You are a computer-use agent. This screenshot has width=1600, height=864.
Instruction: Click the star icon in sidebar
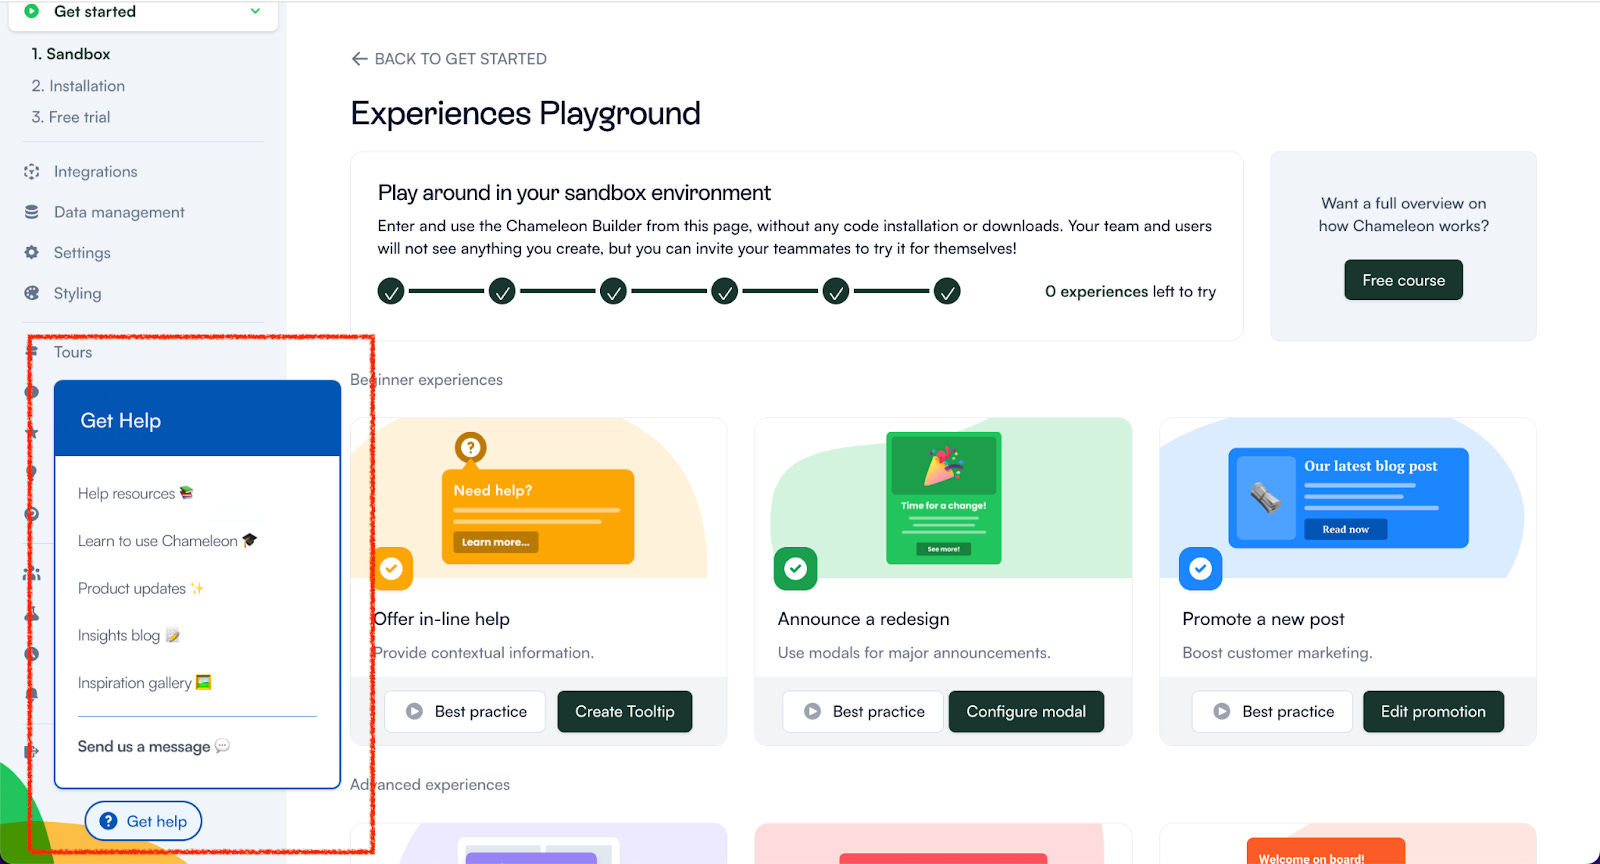(x=32, y=432)
